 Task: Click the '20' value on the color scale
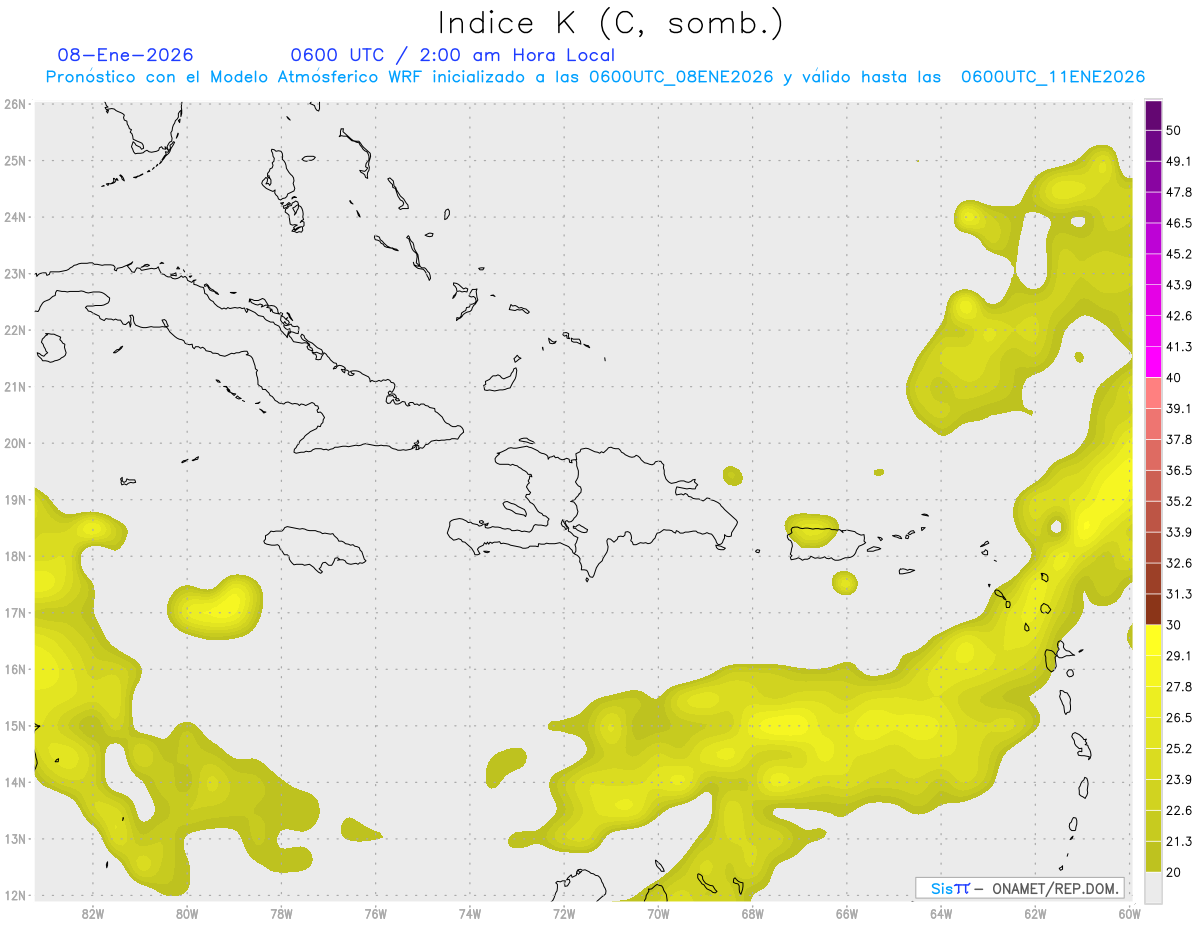click(1174, 872)
